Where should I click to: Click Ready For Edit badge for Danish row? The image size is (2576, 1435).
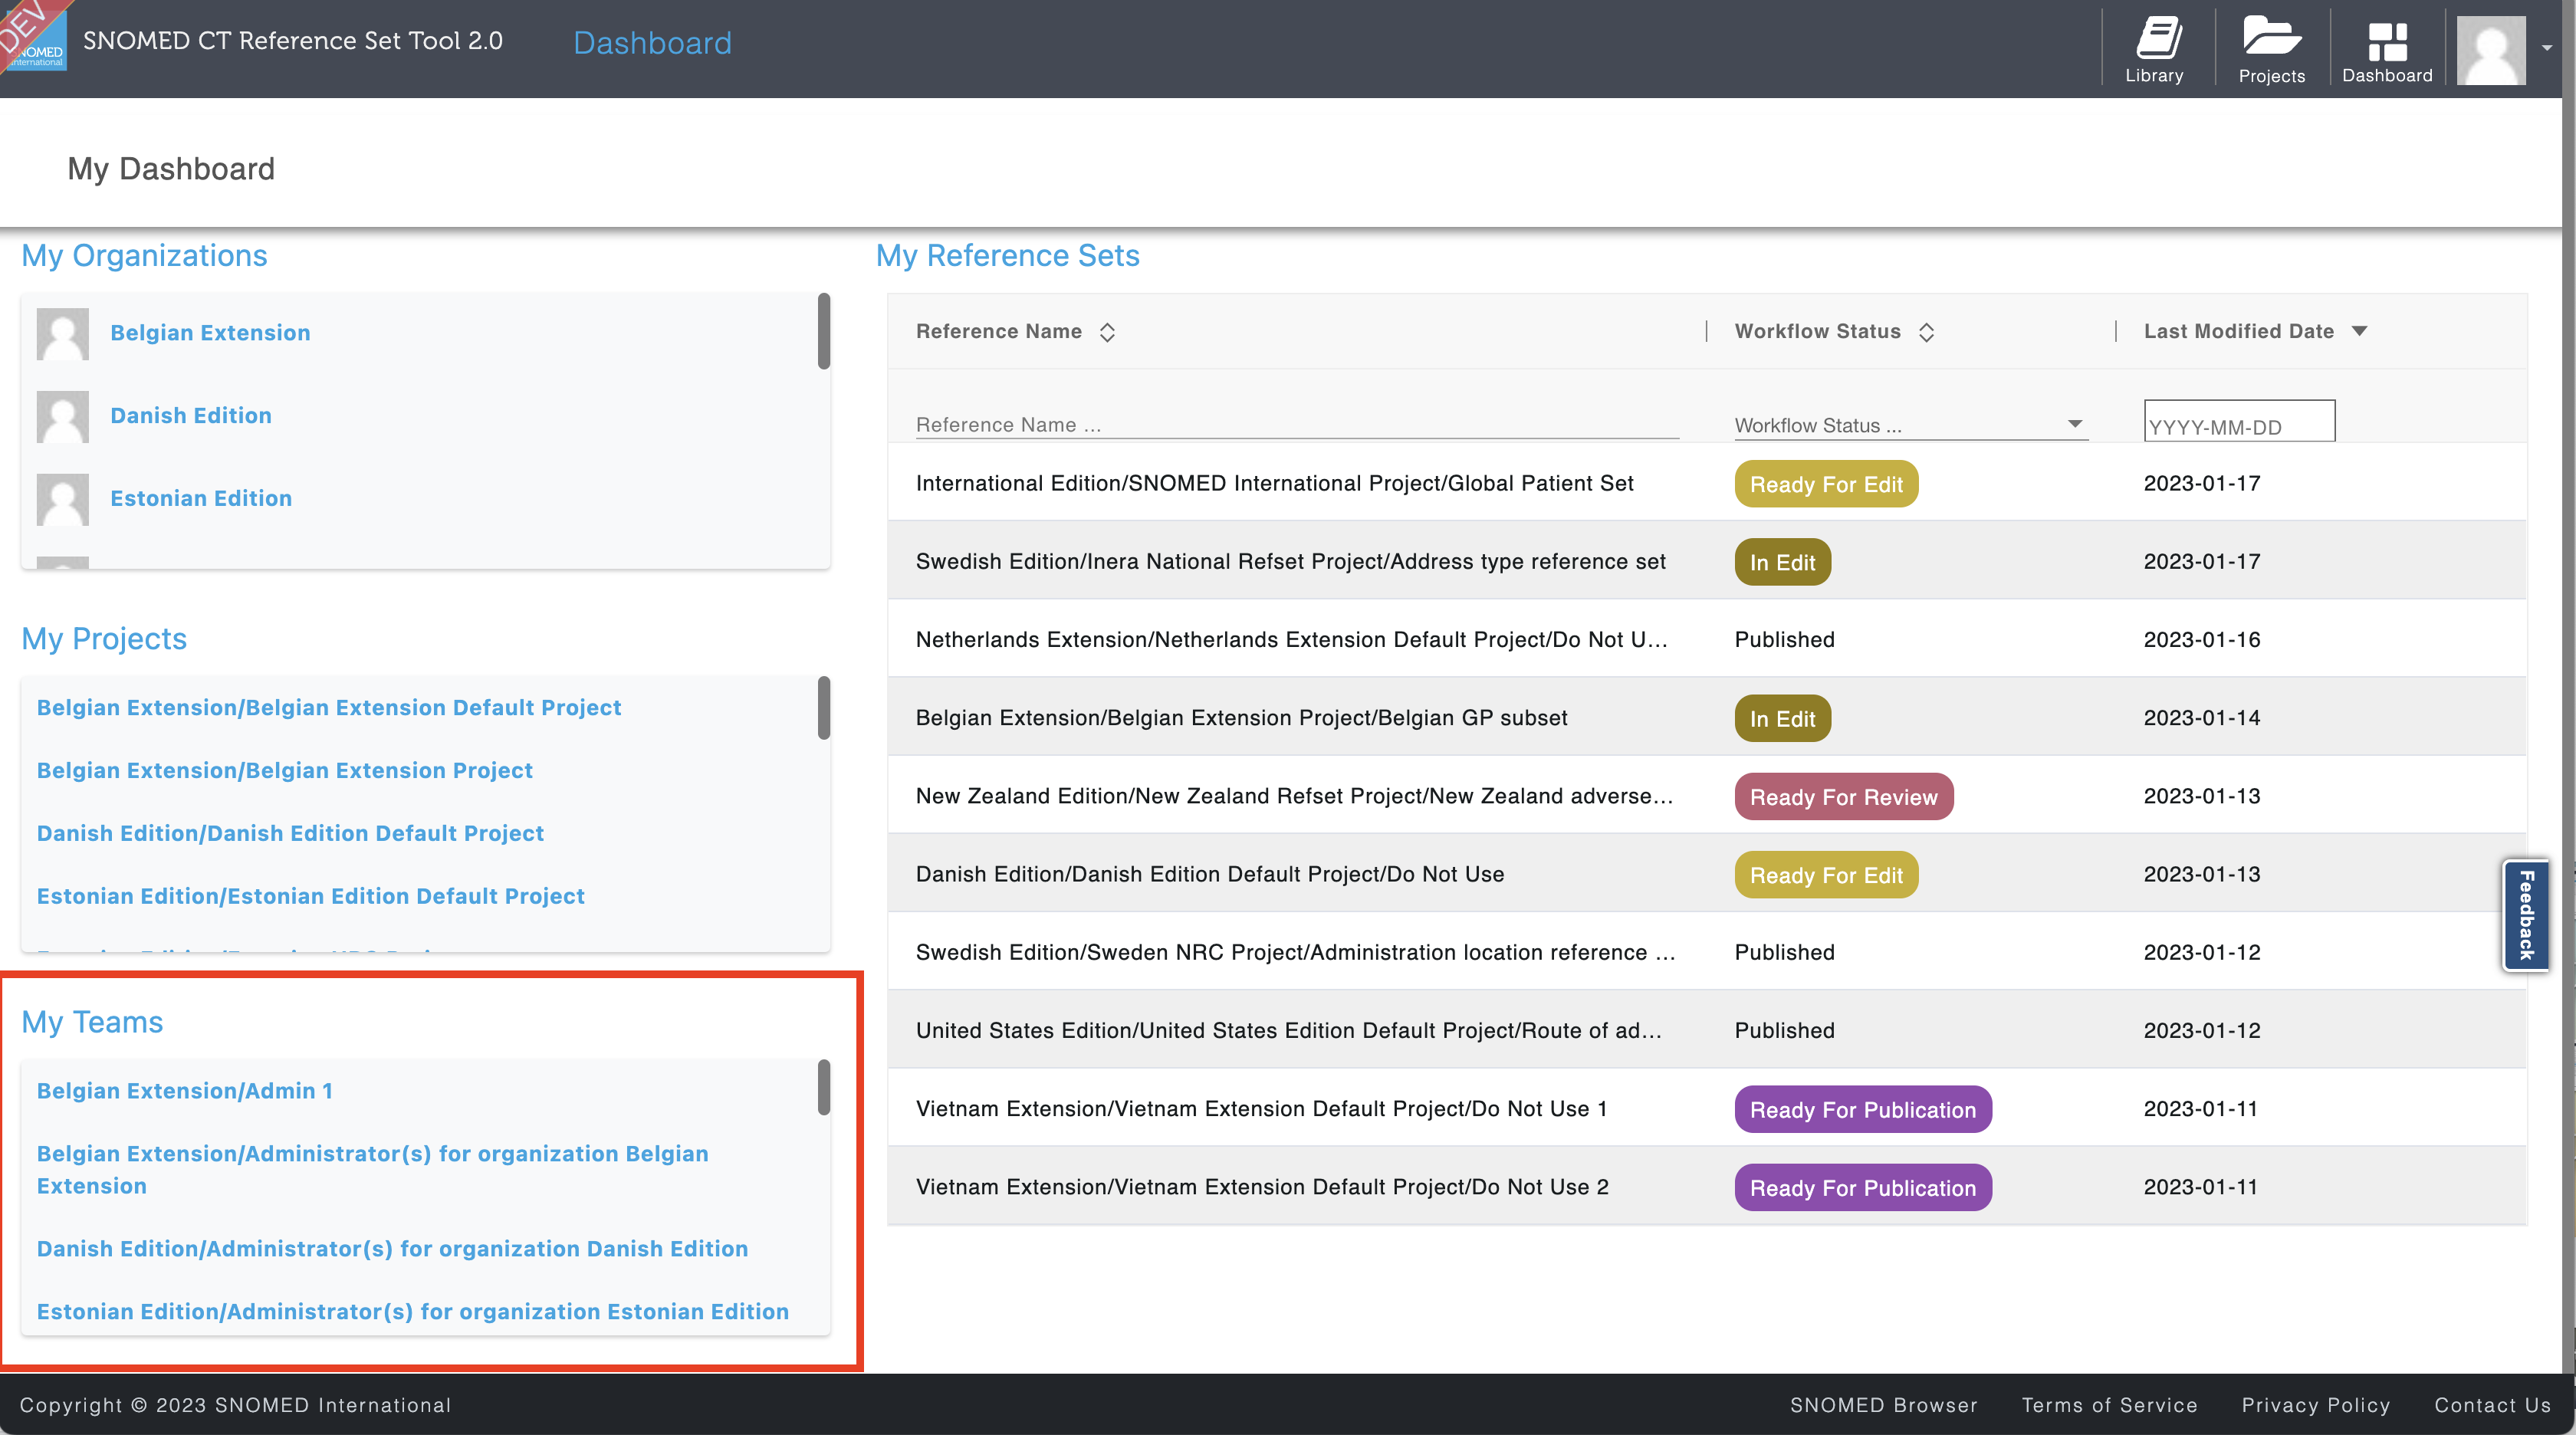[1826, 875]
